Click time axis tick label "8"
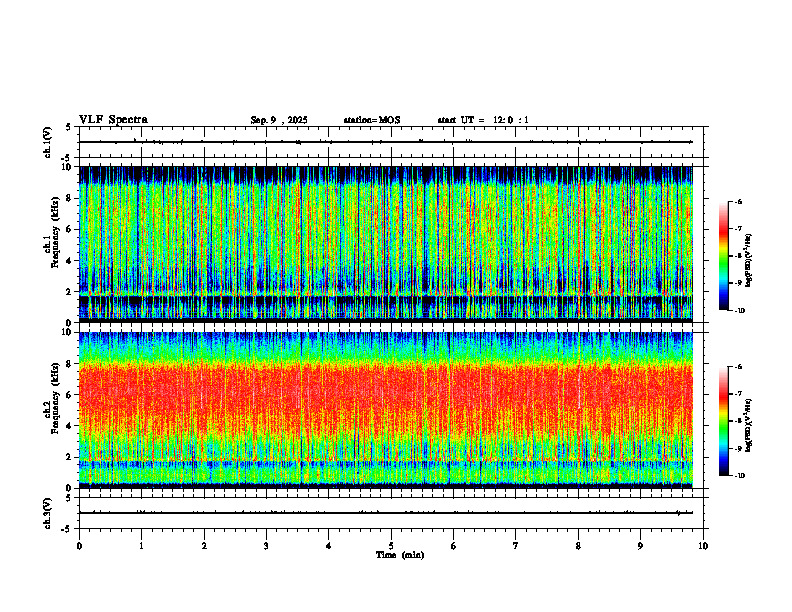792x612 pixels. click(x=578, y=546)
